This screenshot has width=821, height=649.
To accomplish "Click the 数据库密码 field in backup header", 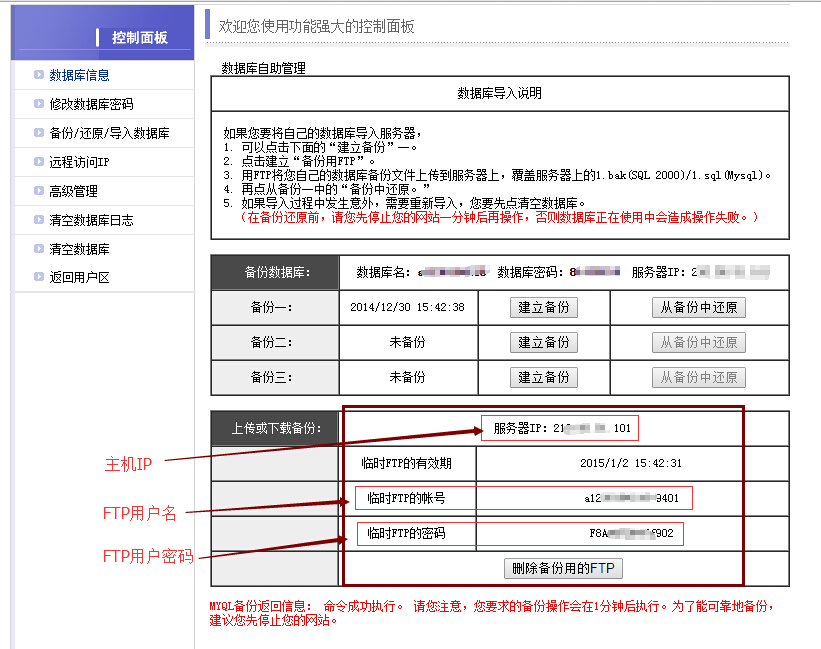I will 559,272.
